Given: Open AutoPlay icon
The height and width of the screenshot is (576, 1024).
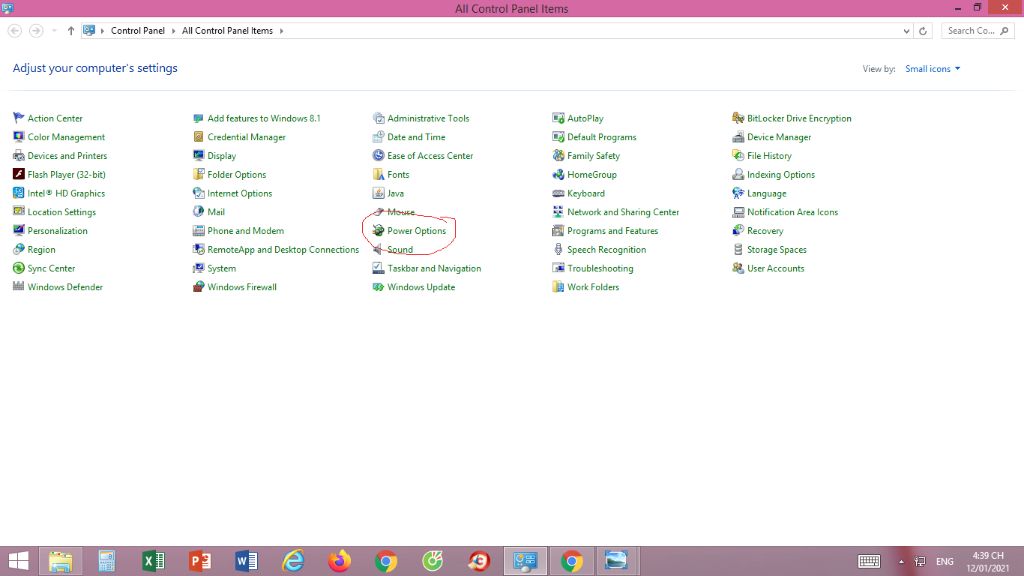Looking at the screenshot, I should (558, 118).
